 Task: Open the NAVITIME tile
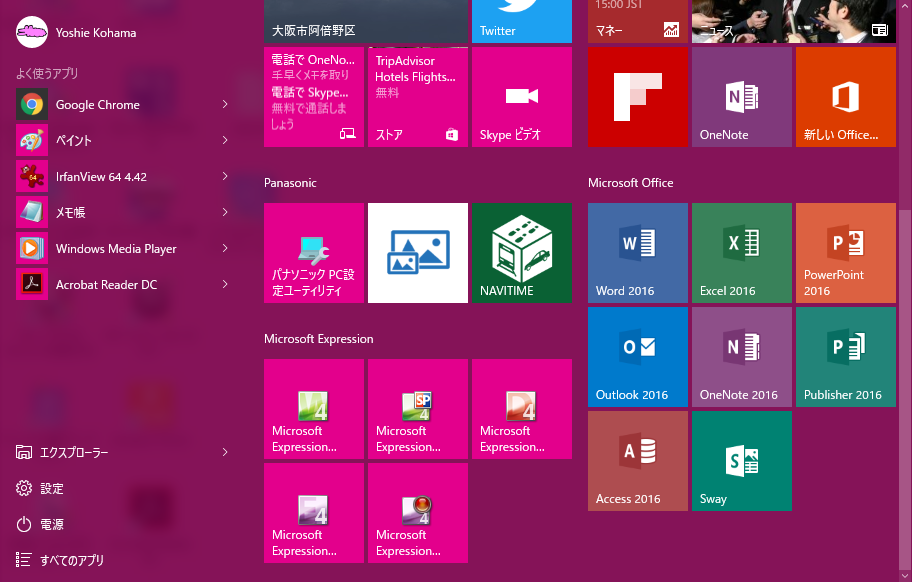(522, 253)
